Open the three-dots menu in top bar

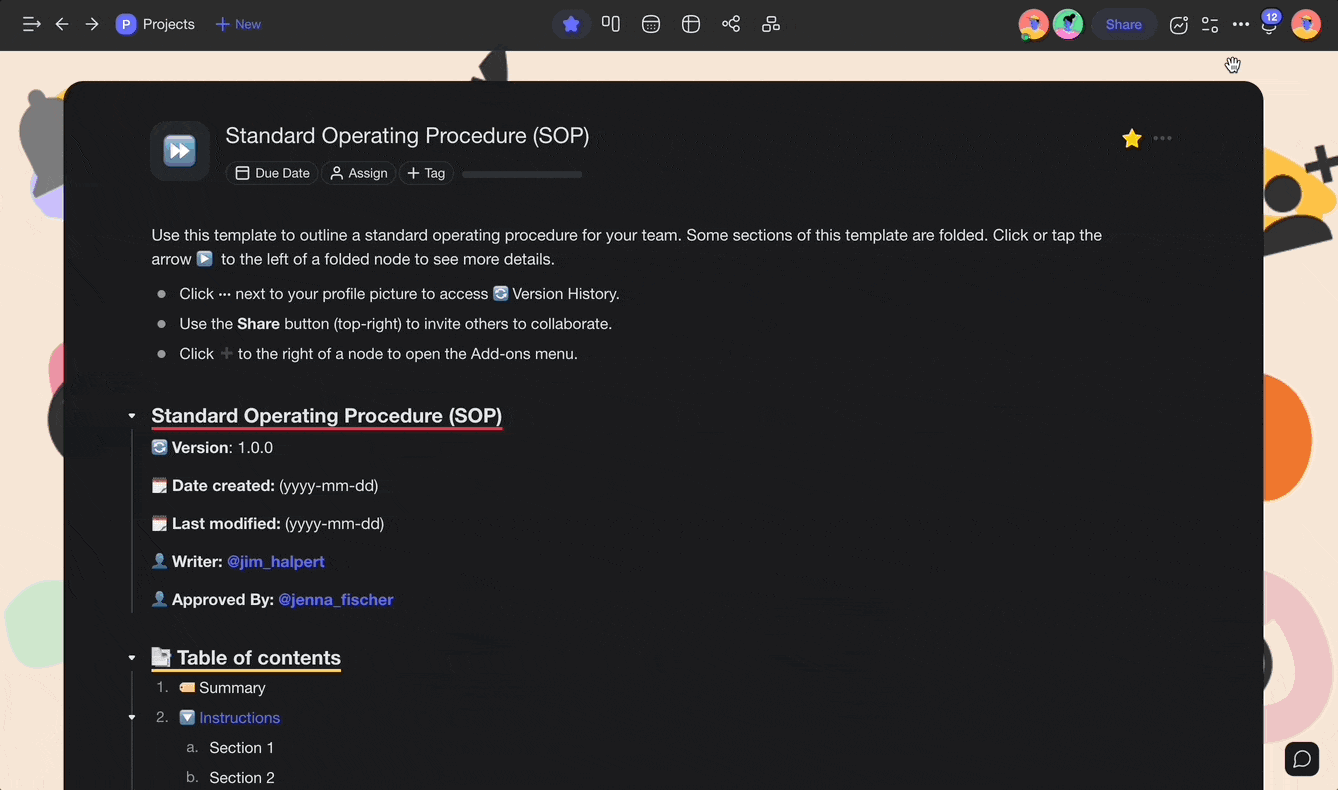[1241, 24]
